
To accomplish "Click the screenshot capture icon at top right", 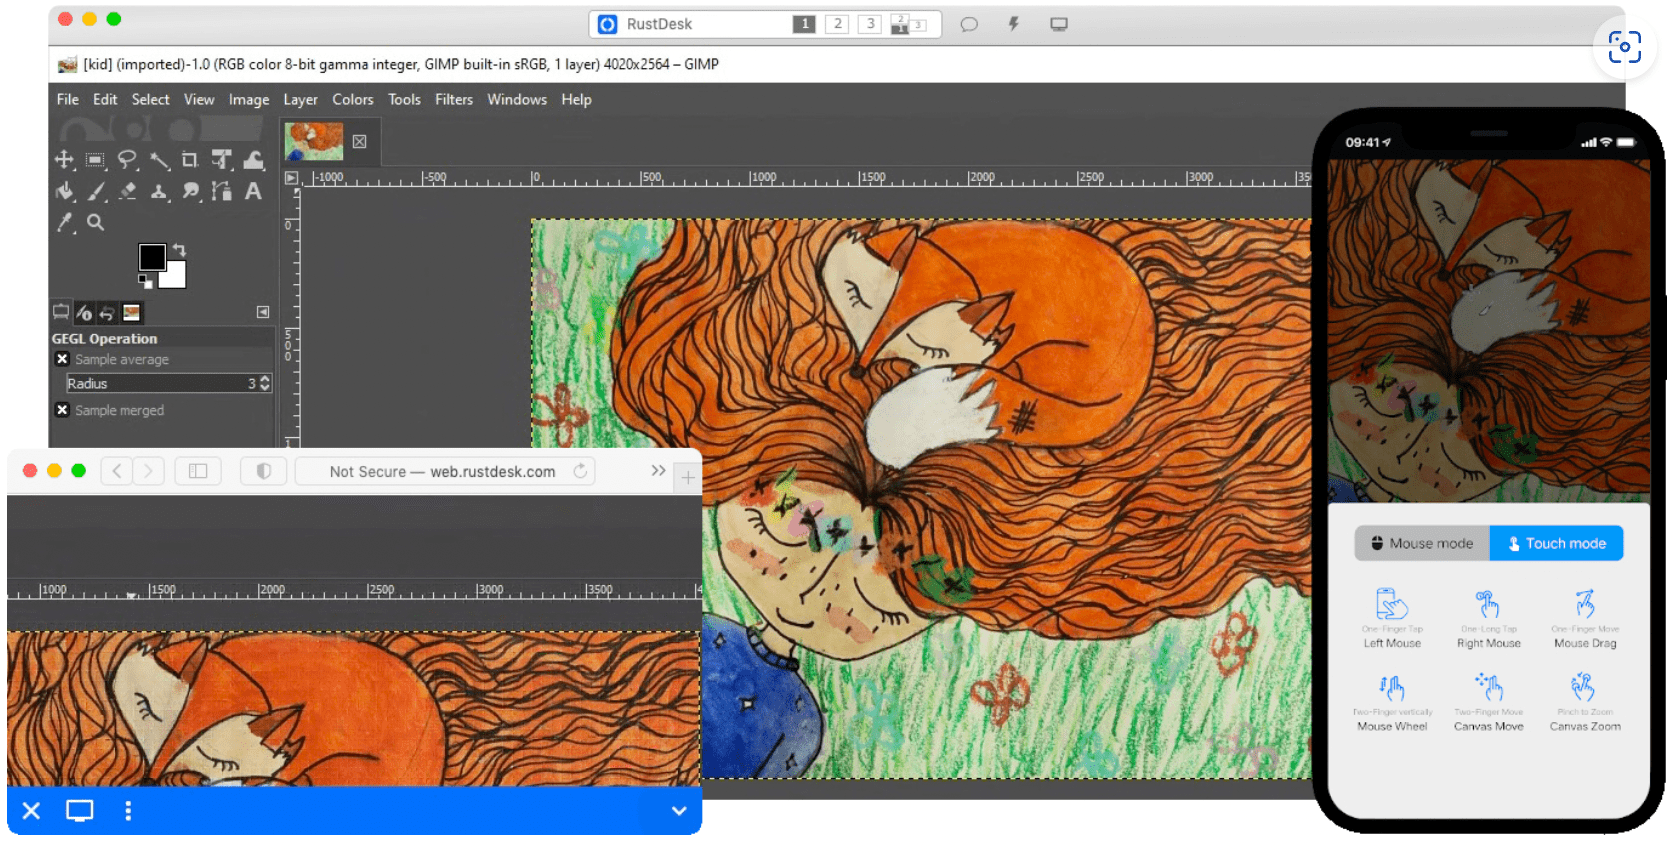I will coord(1625,47).
